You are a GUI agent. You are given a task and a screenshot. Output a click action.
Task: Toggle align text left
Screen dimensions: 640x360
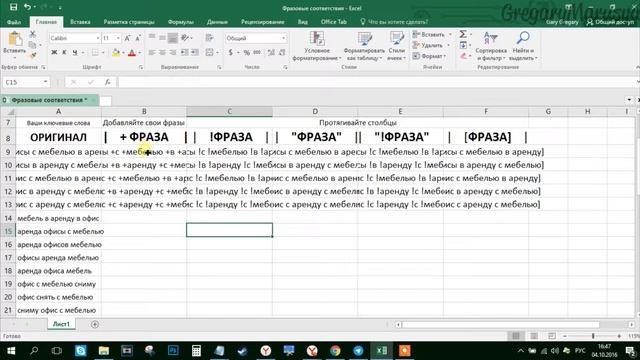coord(151,52)
